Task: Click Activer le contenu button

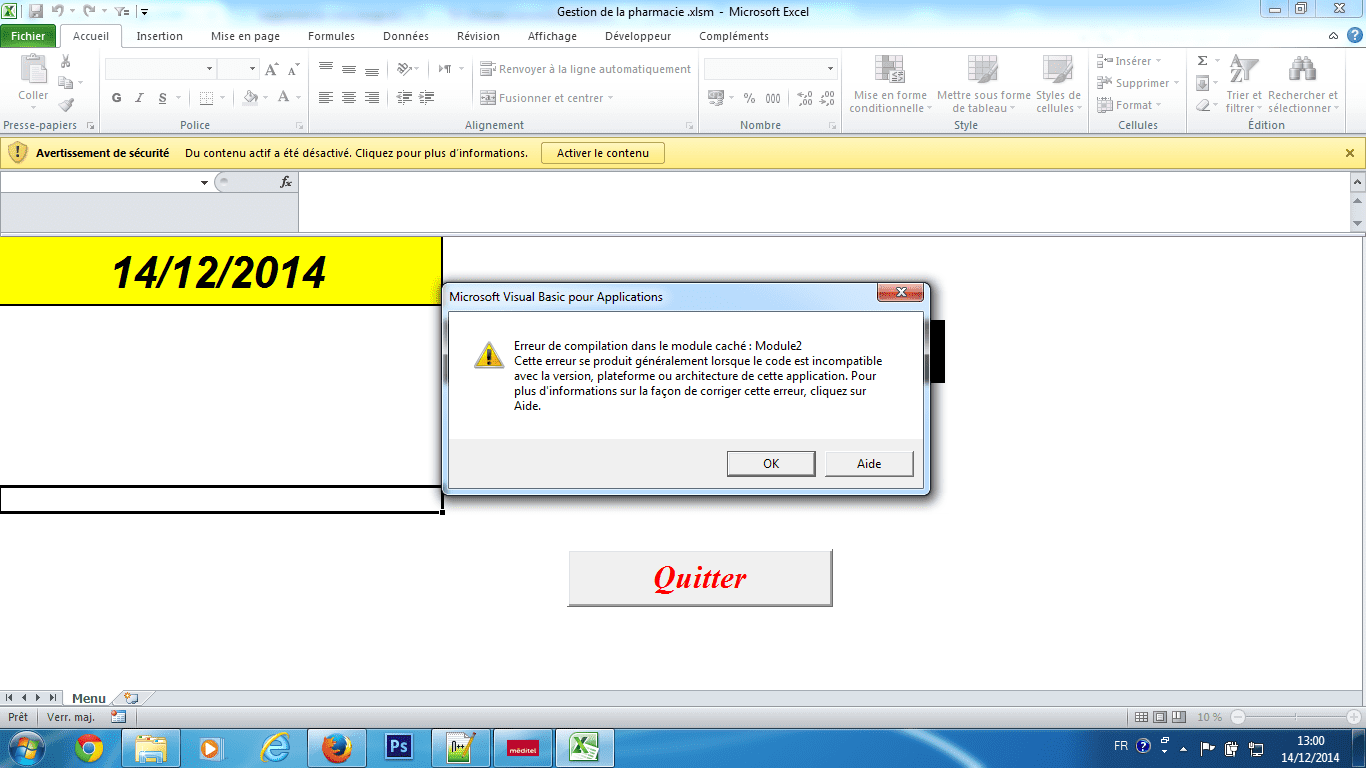Action: [x=603, y=153]
